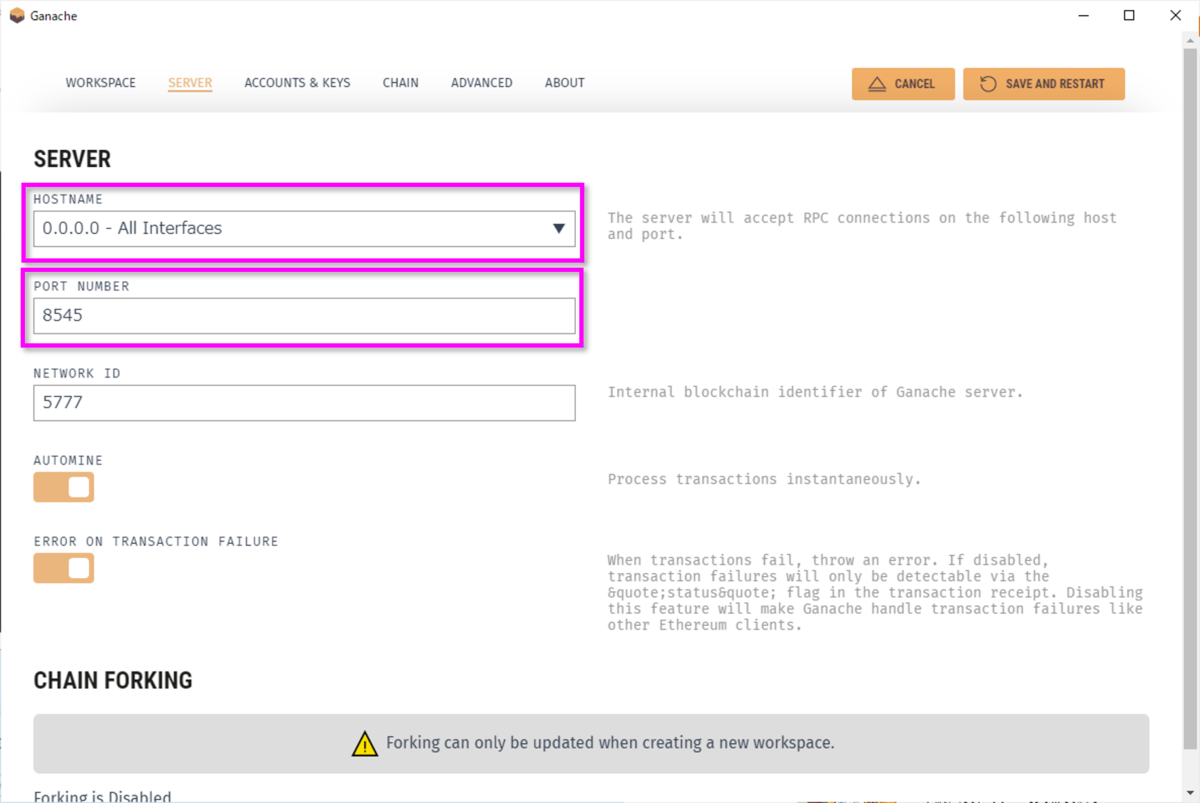Image resolution: width=1200 pixels, height=803 pixels.
Task: Click 'When transactions fail, throw an error' text
Action: point(875,593)
